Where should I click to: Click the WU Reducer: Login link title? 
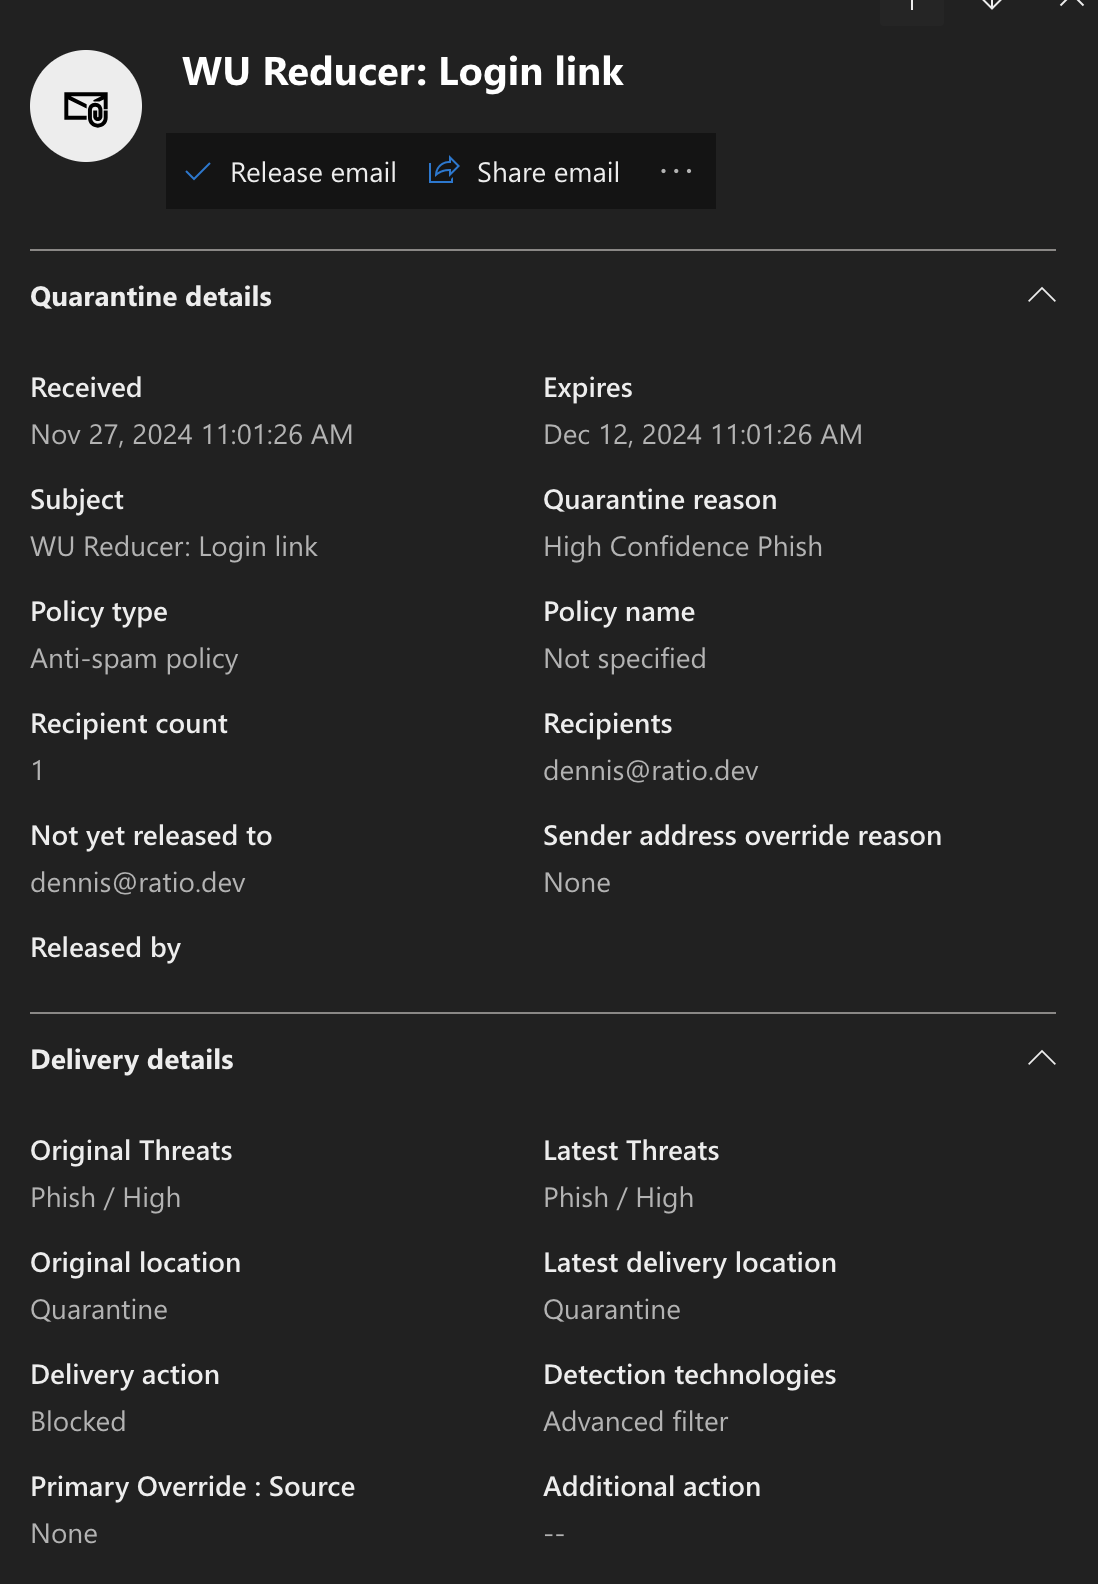403,72
